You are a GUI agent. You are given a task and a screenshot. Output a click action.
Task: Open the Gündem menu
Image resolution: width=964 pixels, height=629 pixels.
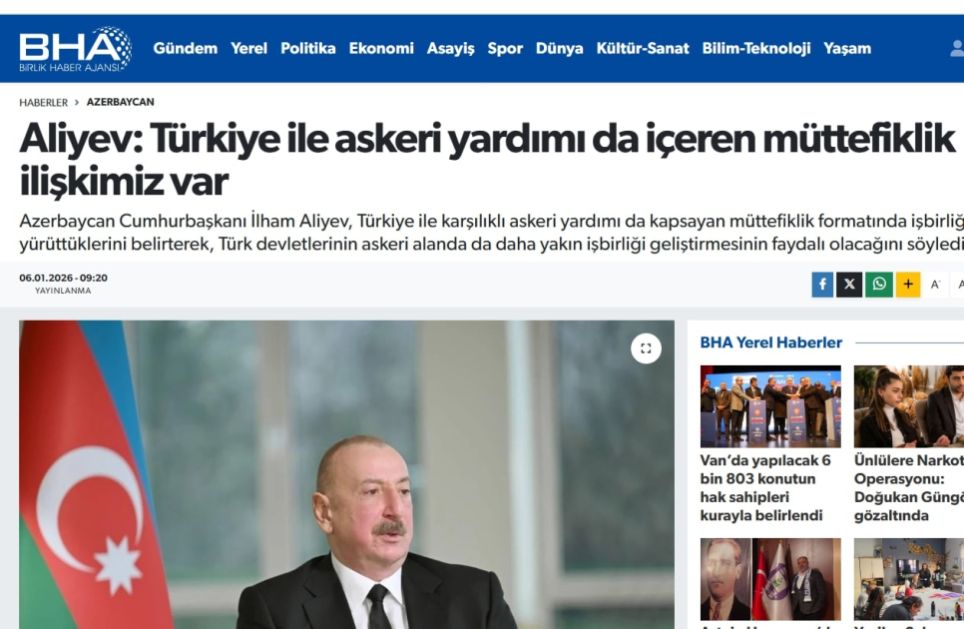coord(185,49)
